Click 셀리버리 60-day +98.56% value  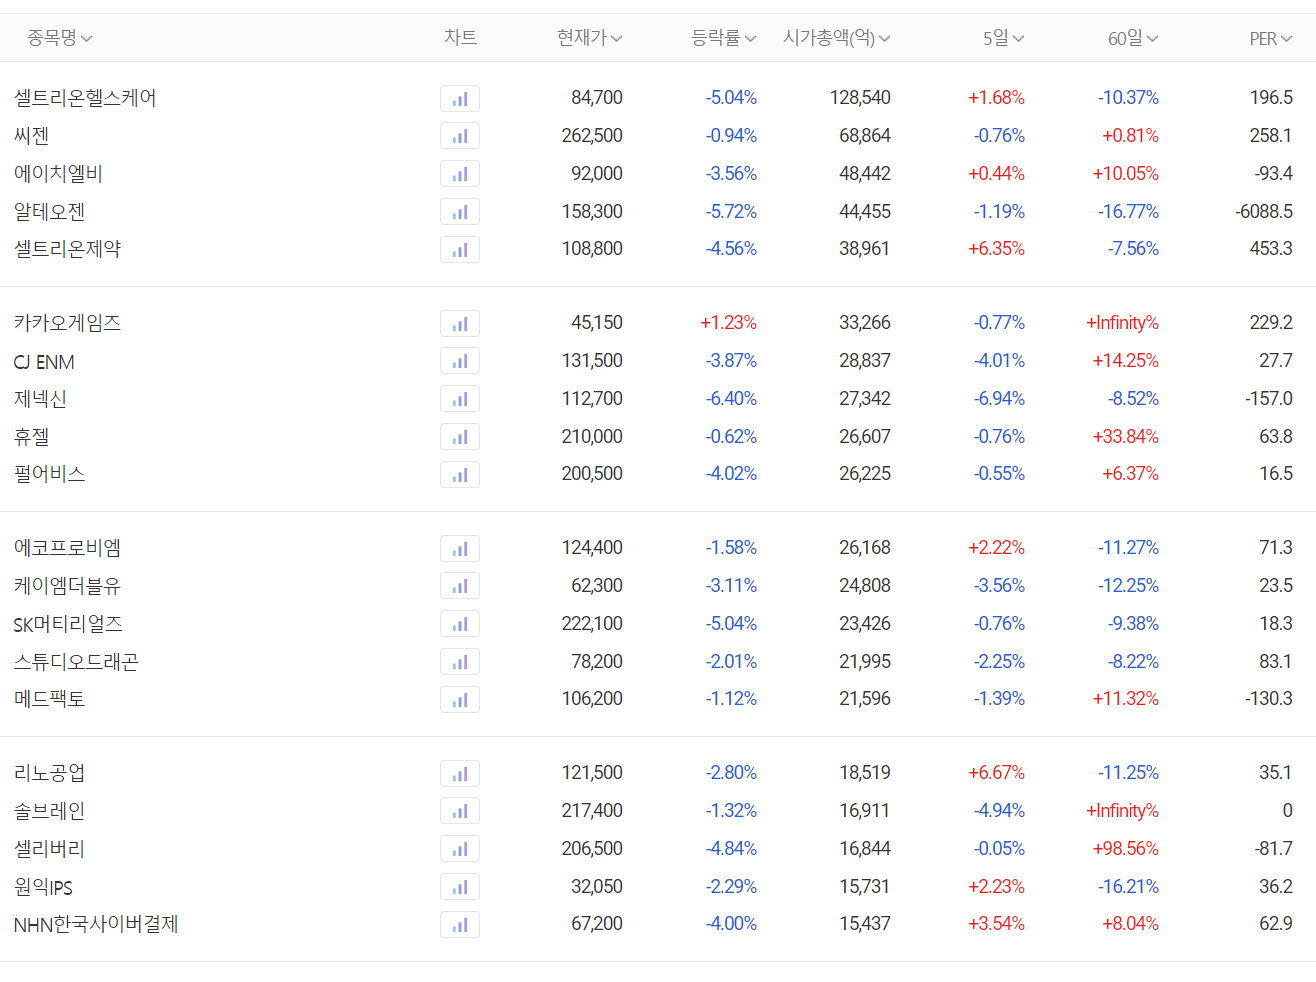(x=1125, y=849)
